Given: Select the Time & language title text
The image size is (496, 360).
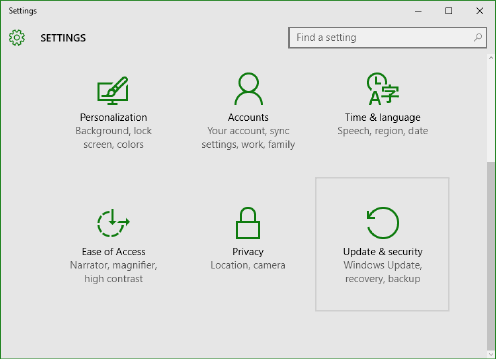Looking at the screenshot, I should click(x=383, y=117).
